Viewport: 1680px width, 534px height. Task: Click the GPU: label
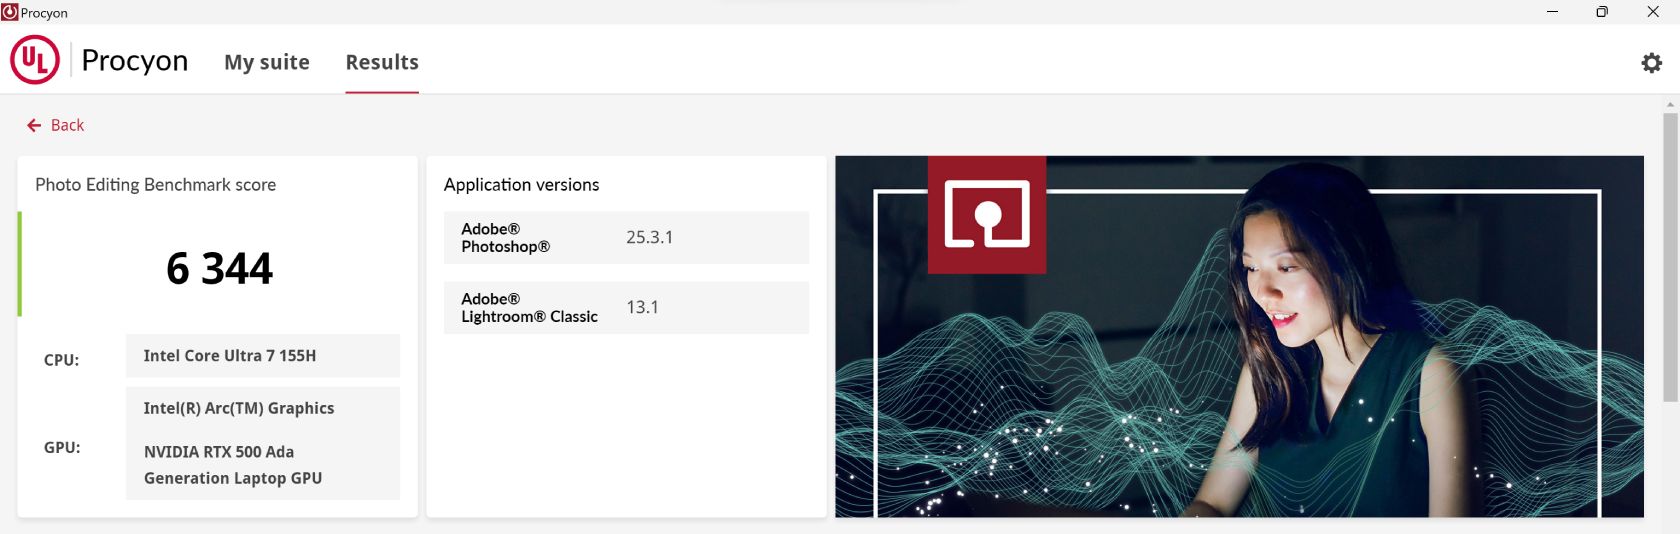point(62,447)
